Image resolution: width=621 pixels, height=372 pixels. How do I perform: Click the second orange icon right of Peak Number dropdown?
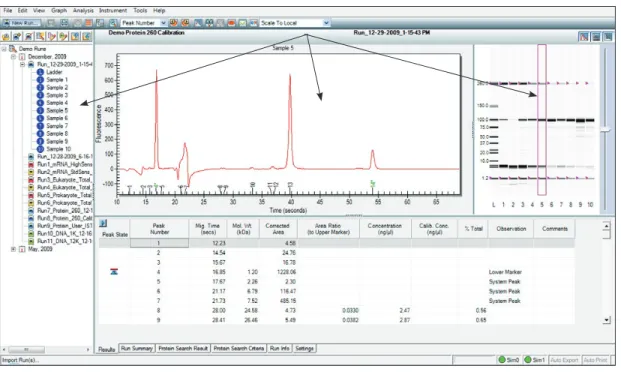185,23
